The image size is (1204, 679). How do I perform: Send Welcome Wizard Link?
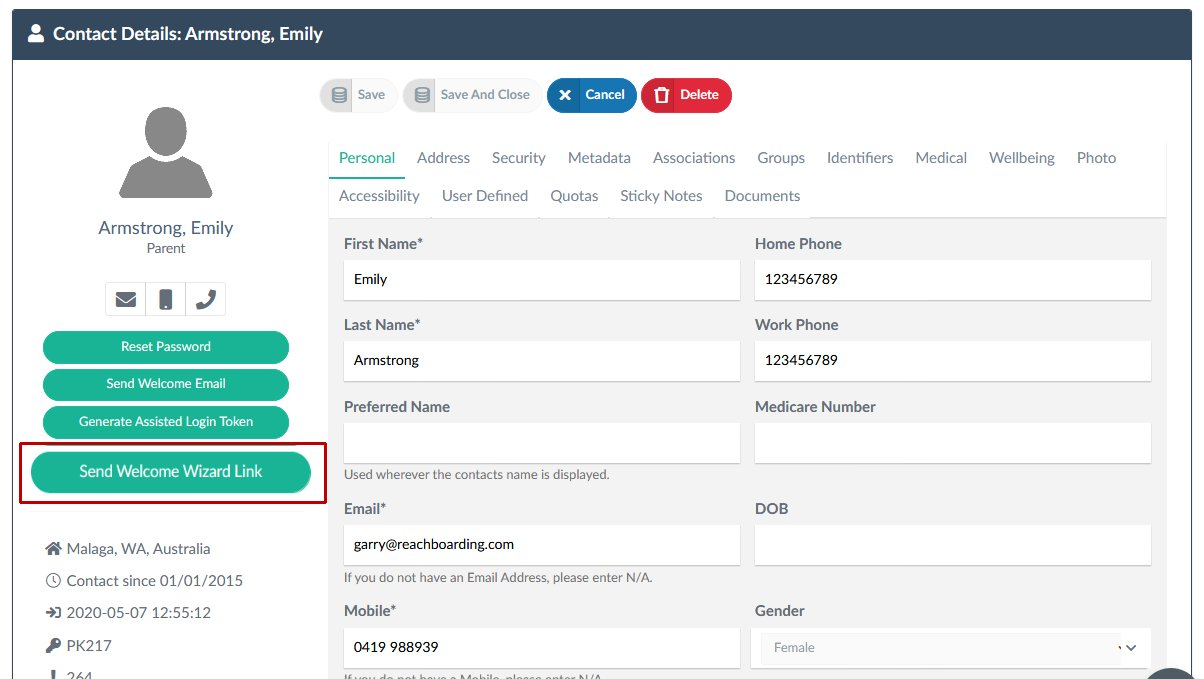click(x=171, y=472)
